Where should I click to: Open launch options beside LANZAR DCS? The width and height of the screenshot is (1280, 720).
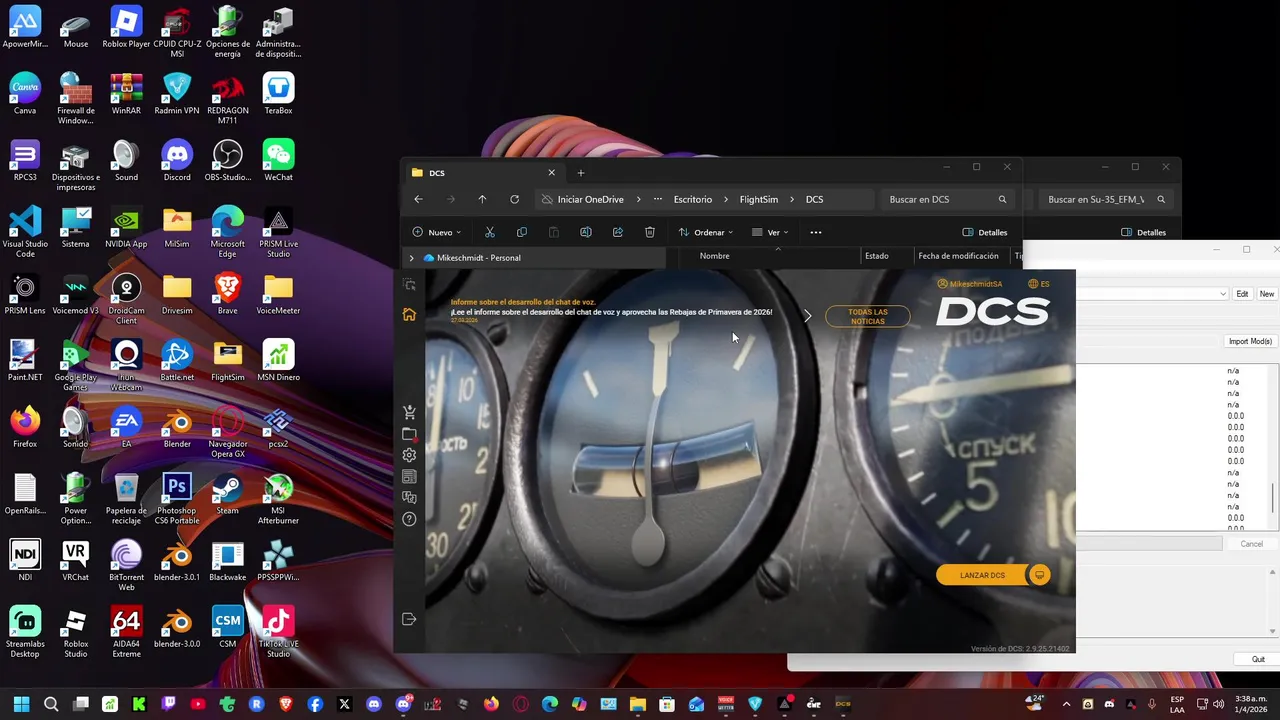pos(1040,575)
